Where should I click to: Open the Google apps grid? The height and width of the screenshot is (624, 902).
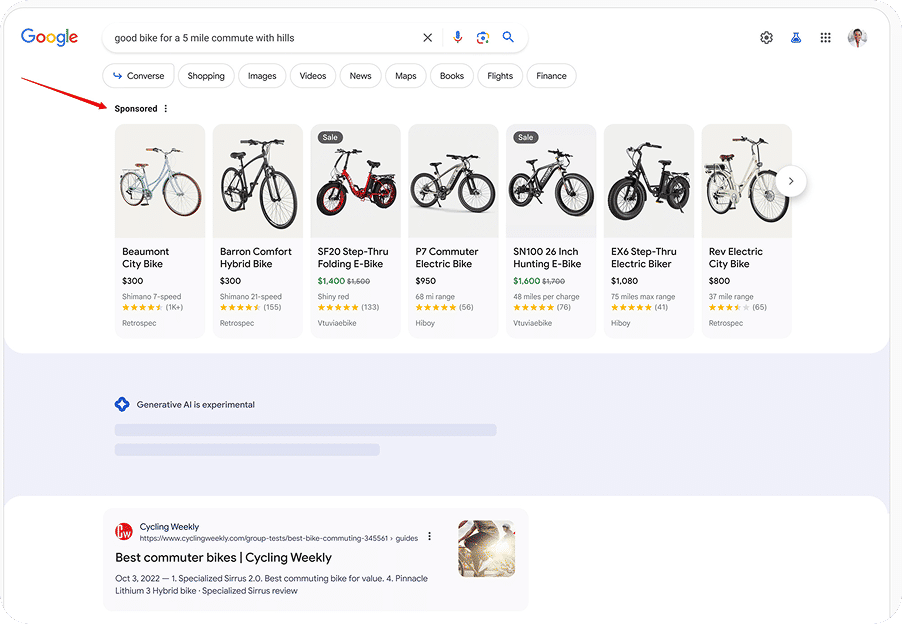pyautogui.click(x=825, y=38)
